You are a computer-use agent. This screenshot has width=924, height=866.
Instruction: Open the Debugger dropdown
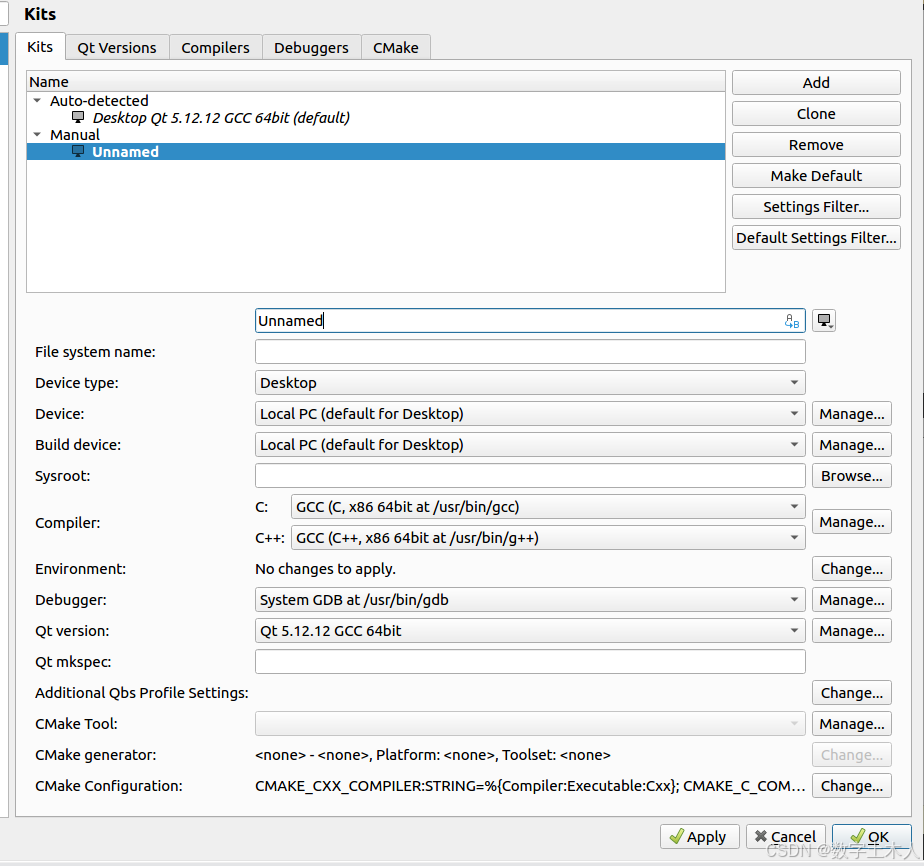click(530, 600)
